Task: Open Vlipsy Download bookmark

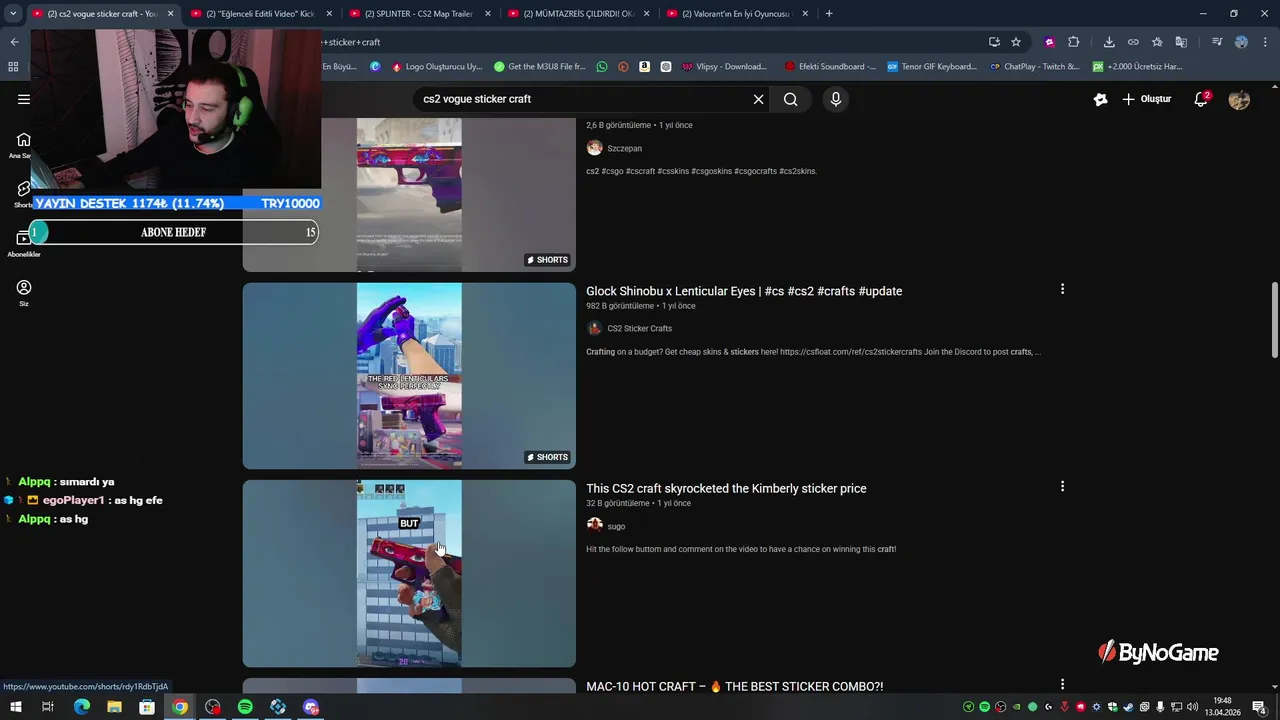Action: point(724,67)
